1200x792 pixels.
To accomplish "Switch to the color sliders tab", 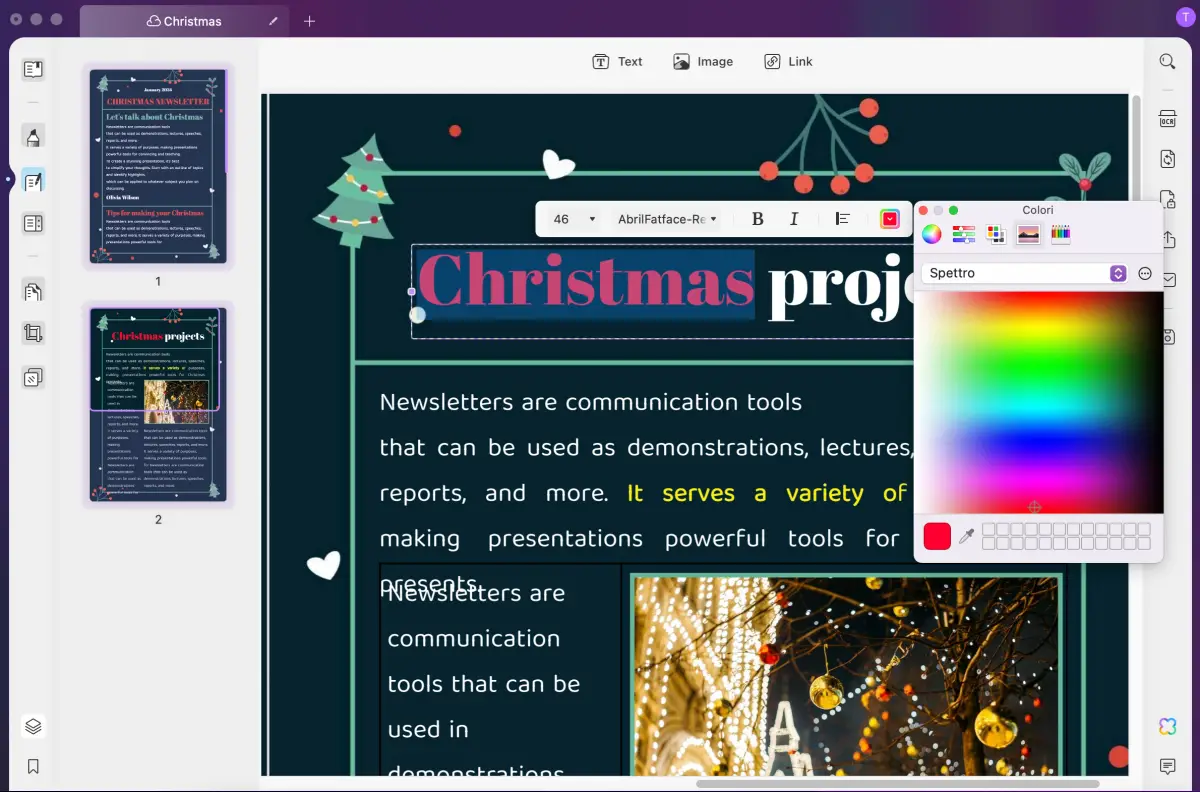I will (964, 234).
